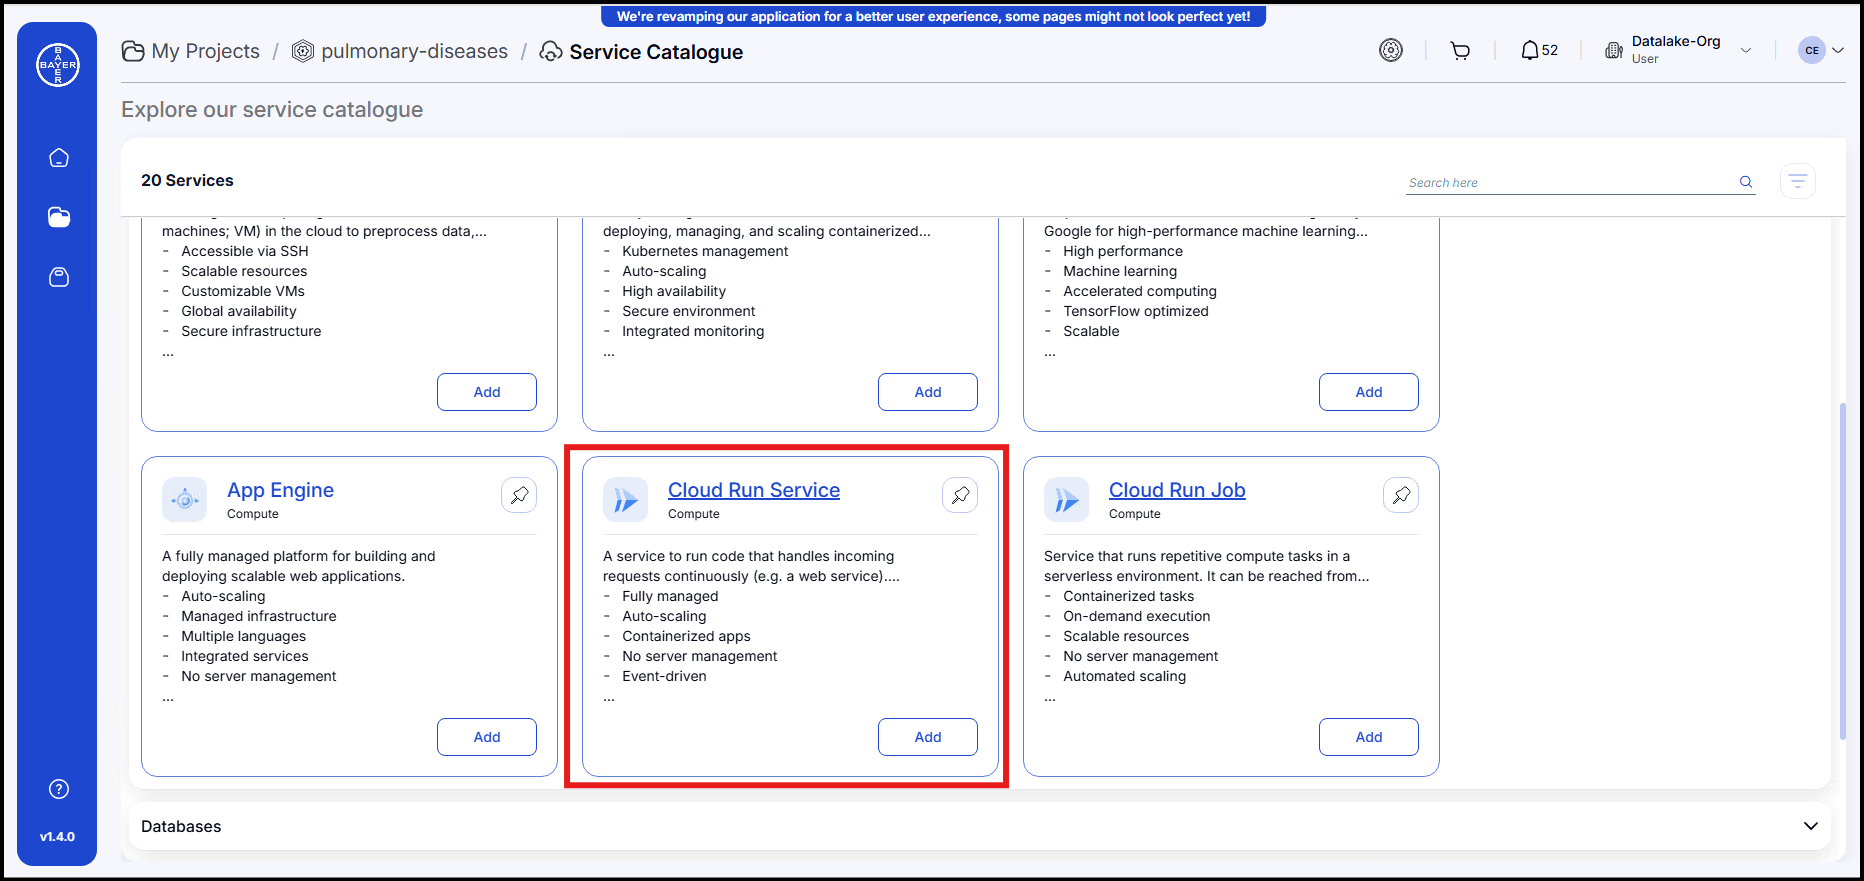Click My Projects folder breadcrumb icon
This screenshot has width=1864, height=881.
click(133, 51)
